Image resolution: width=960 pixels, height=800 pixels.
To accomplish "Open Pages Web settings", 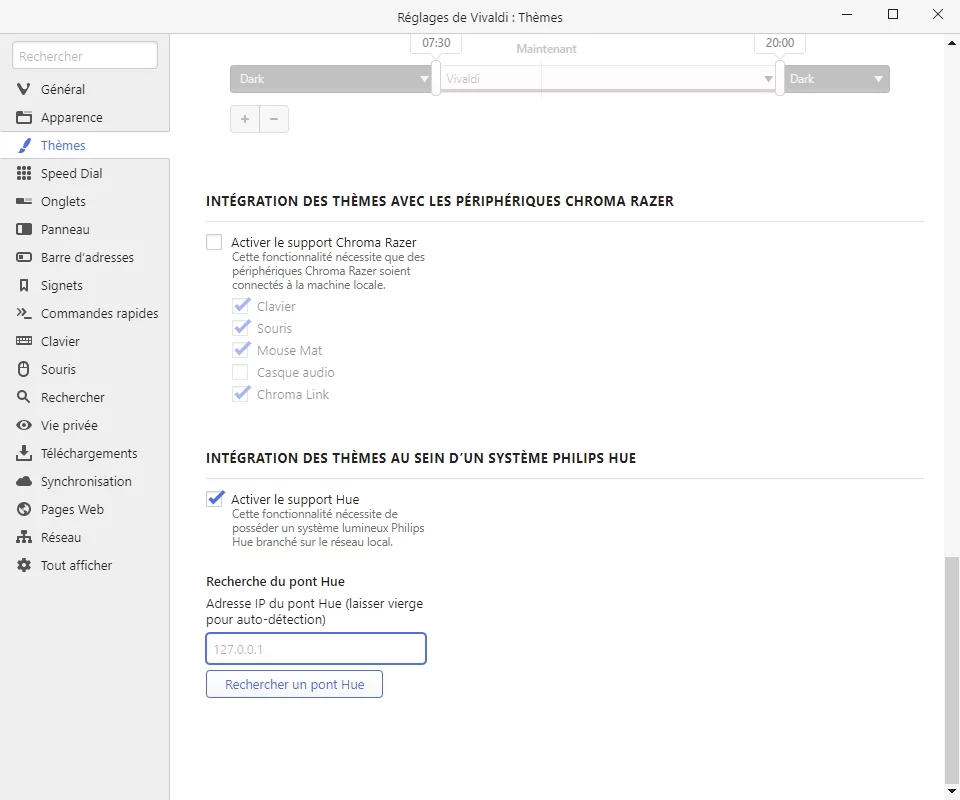I will coord(85,509).
